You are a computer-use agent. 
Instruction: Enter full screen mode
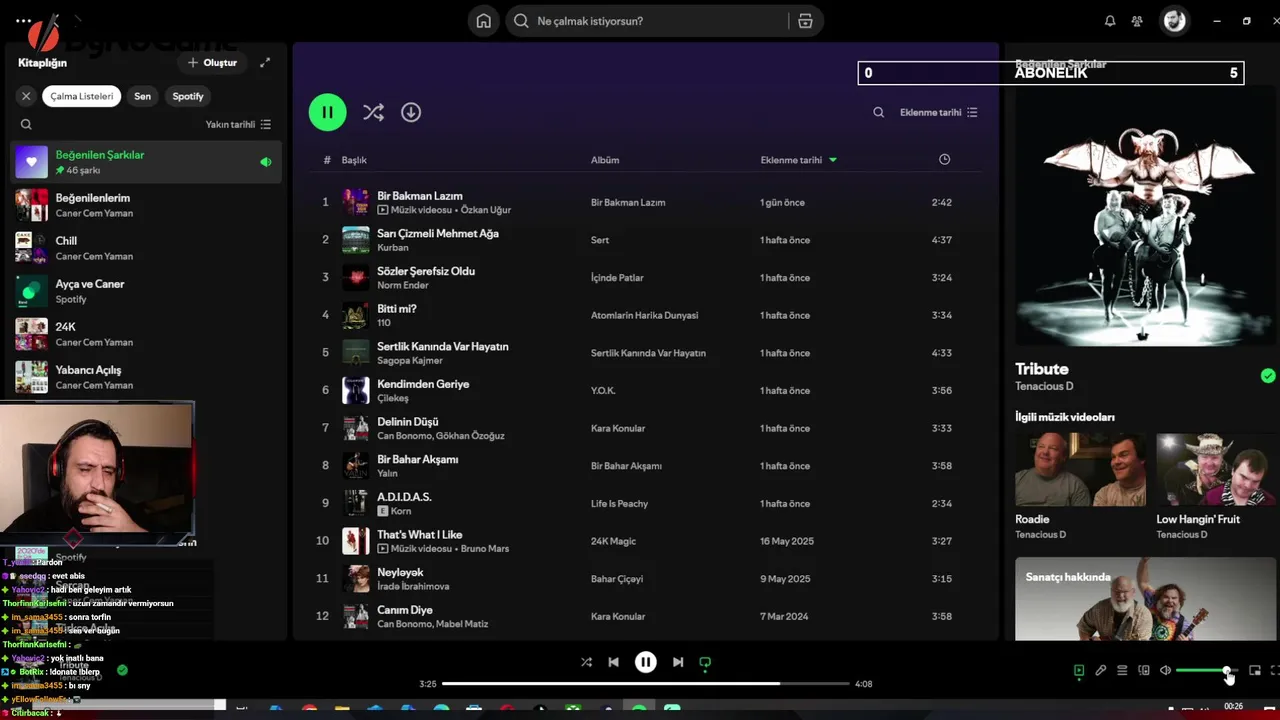click(1275, 670)
